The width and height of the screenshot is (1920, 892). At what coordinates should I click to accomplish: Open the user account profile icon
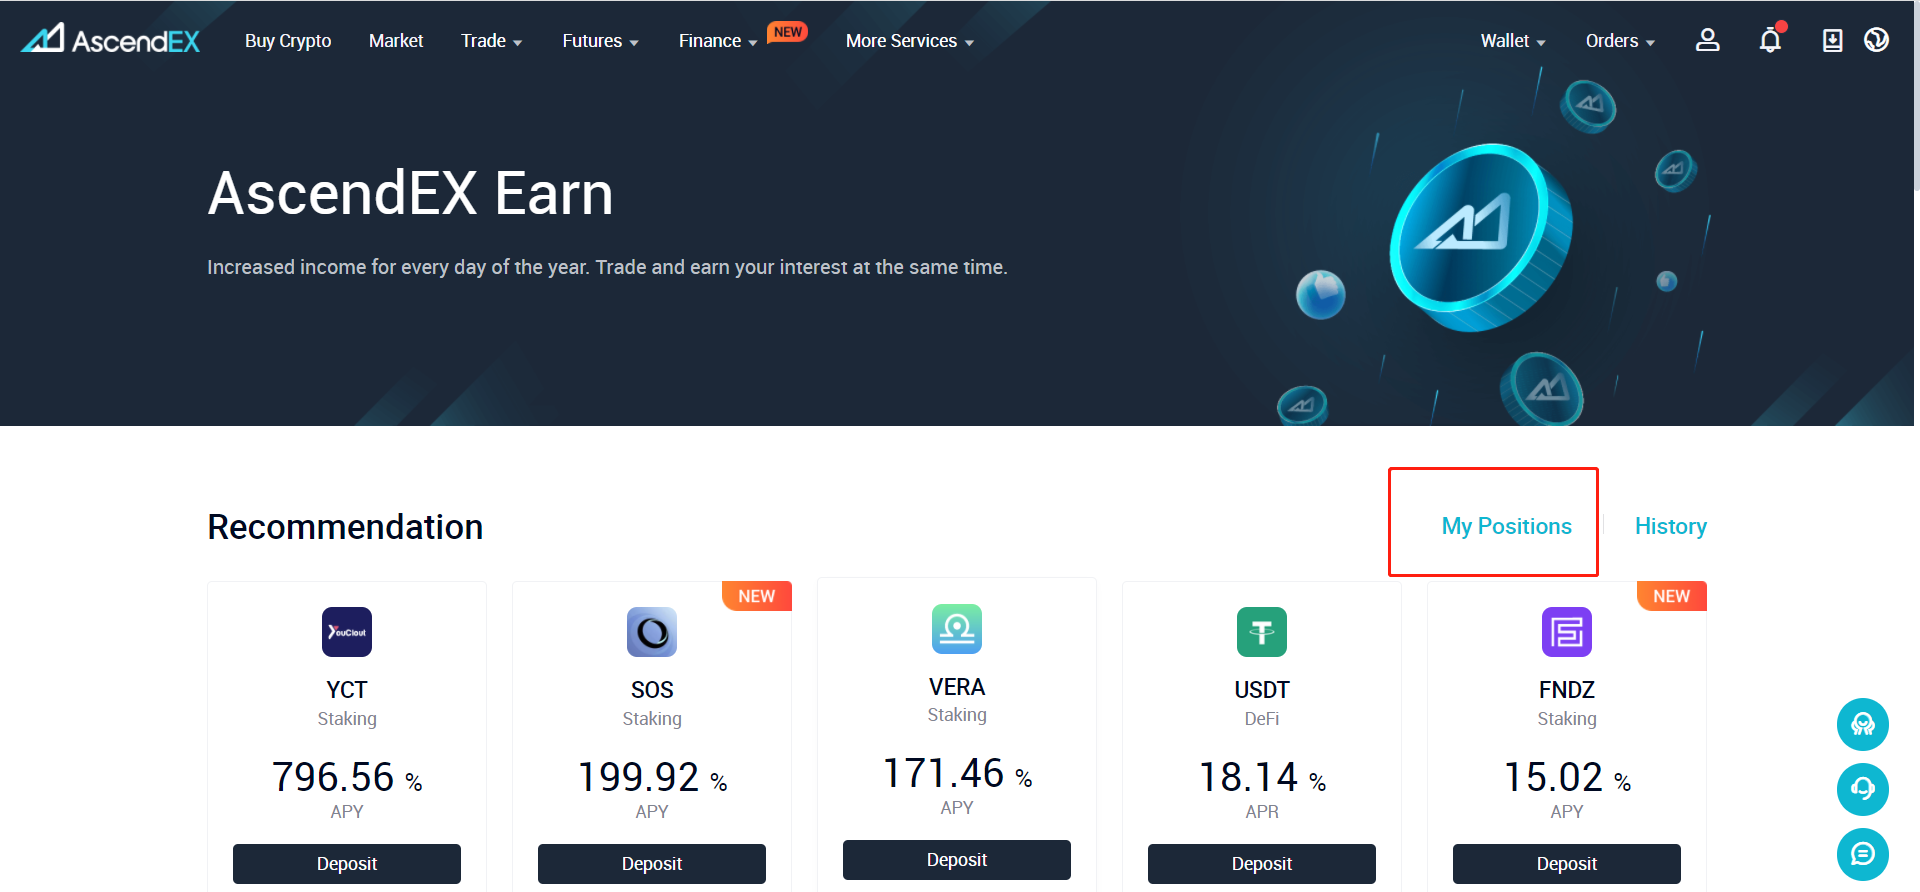pos(1707,40)
